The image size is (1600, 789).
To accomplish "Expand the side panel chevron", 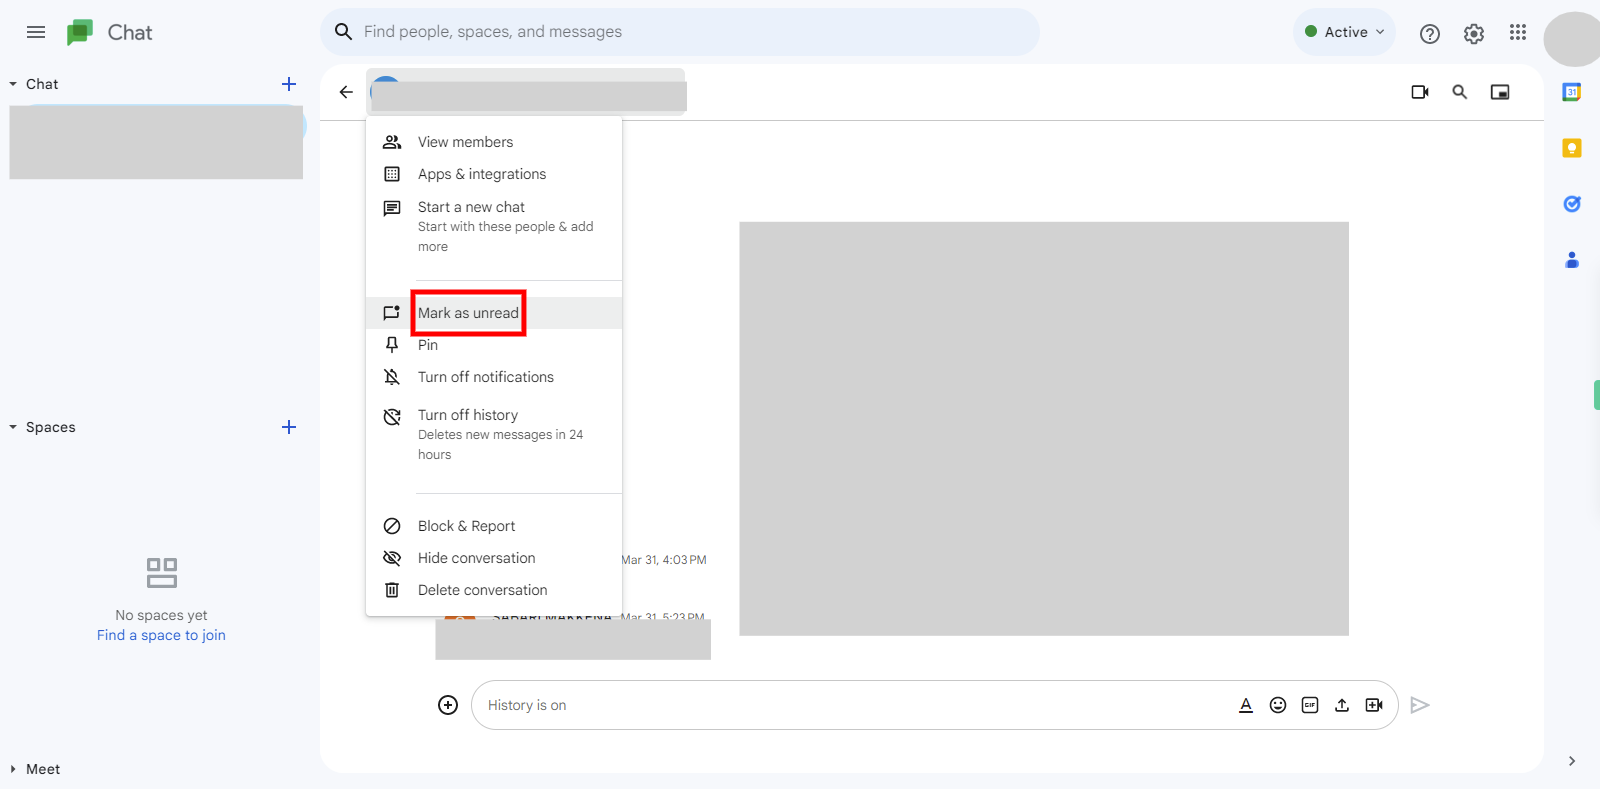I will tap(1572, 761).
